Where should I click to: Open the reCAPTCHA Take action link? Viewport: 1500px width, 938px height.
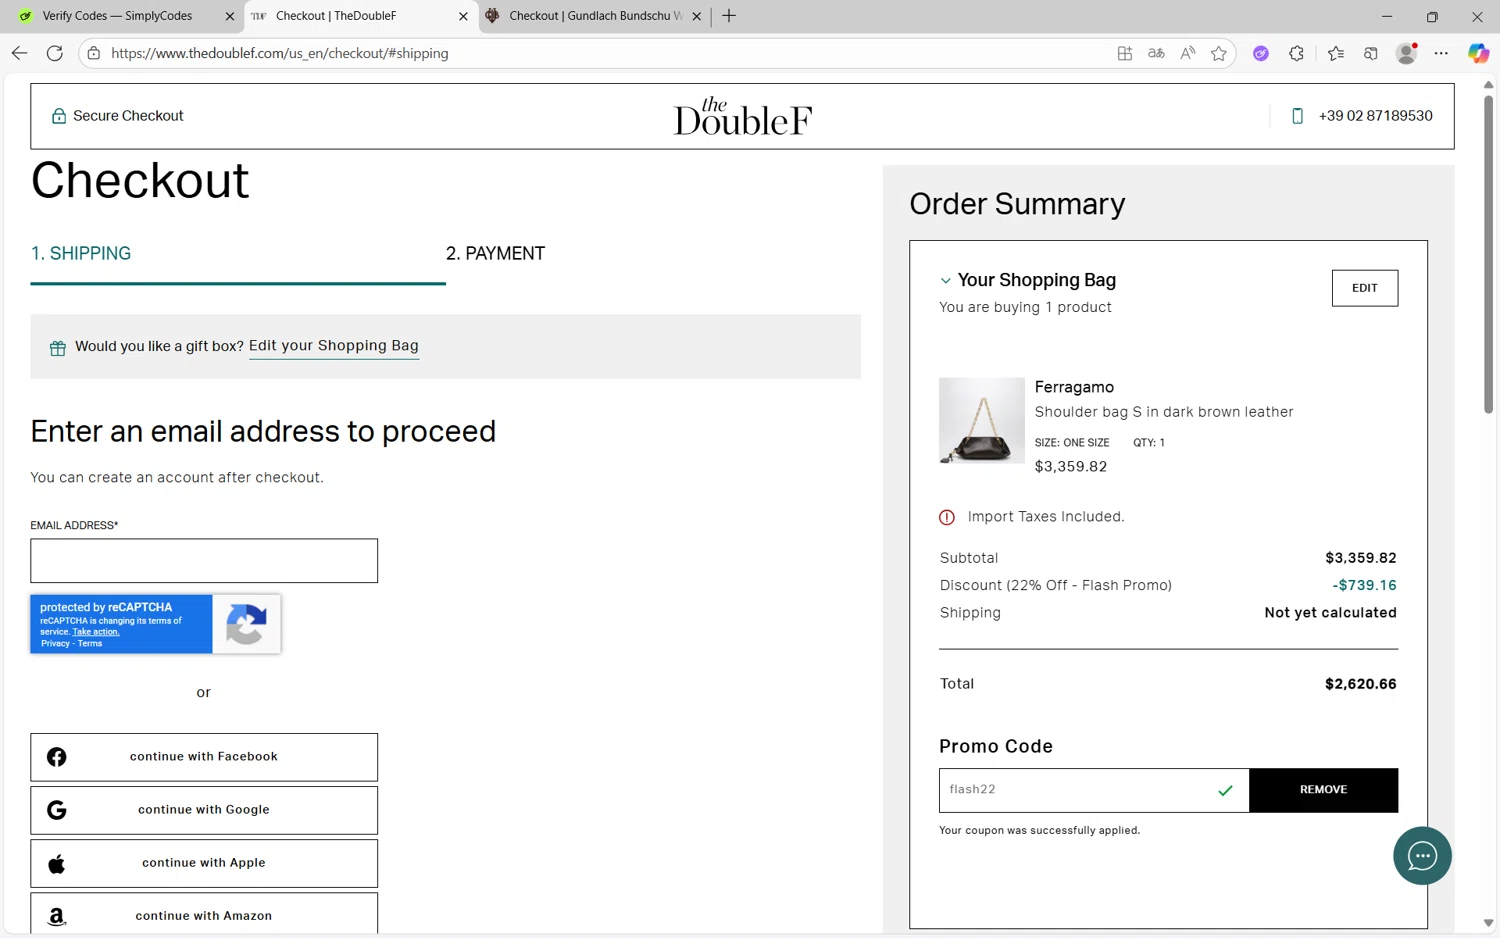coord(96,632)
